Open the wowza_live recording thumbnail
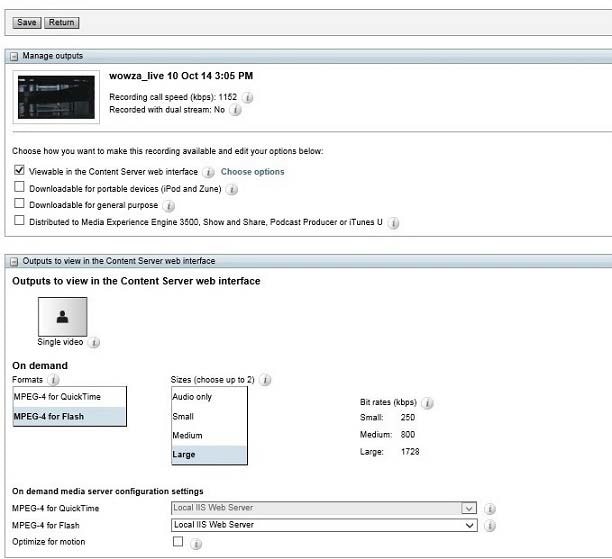Viewport: 612px width, 559px height. pyautogui.click(x=56, y=97)
